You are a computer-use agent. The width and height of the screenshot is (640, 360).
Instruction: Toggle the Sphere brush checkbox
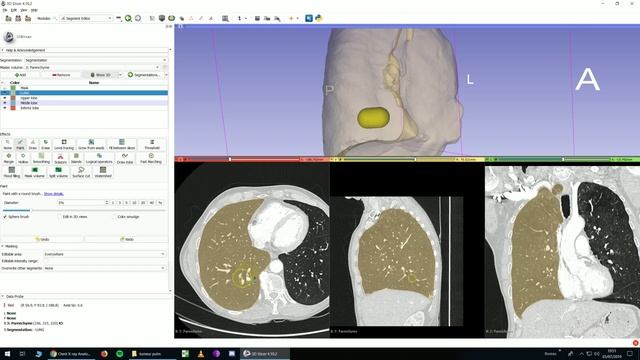5,217
